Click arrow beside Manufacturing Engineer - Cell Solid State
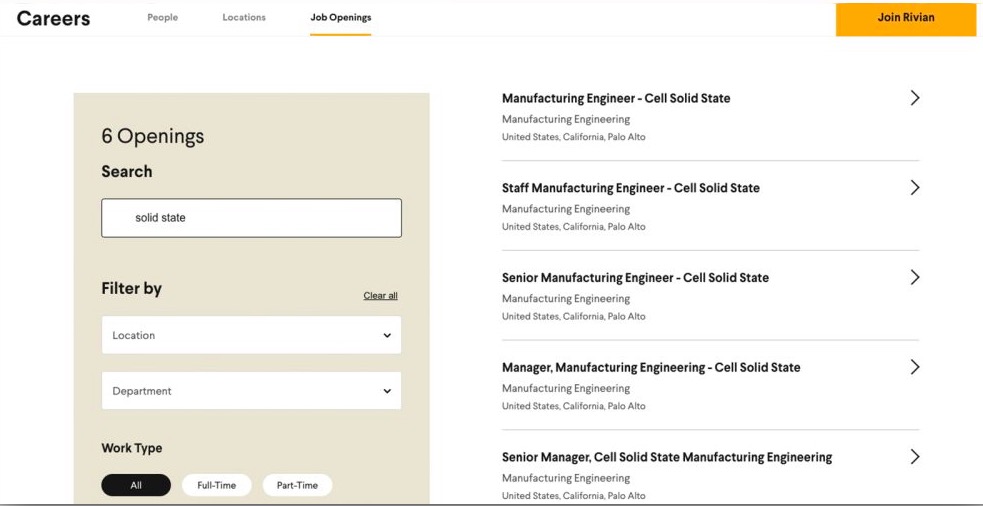983x506 pixels. [914, 98]
